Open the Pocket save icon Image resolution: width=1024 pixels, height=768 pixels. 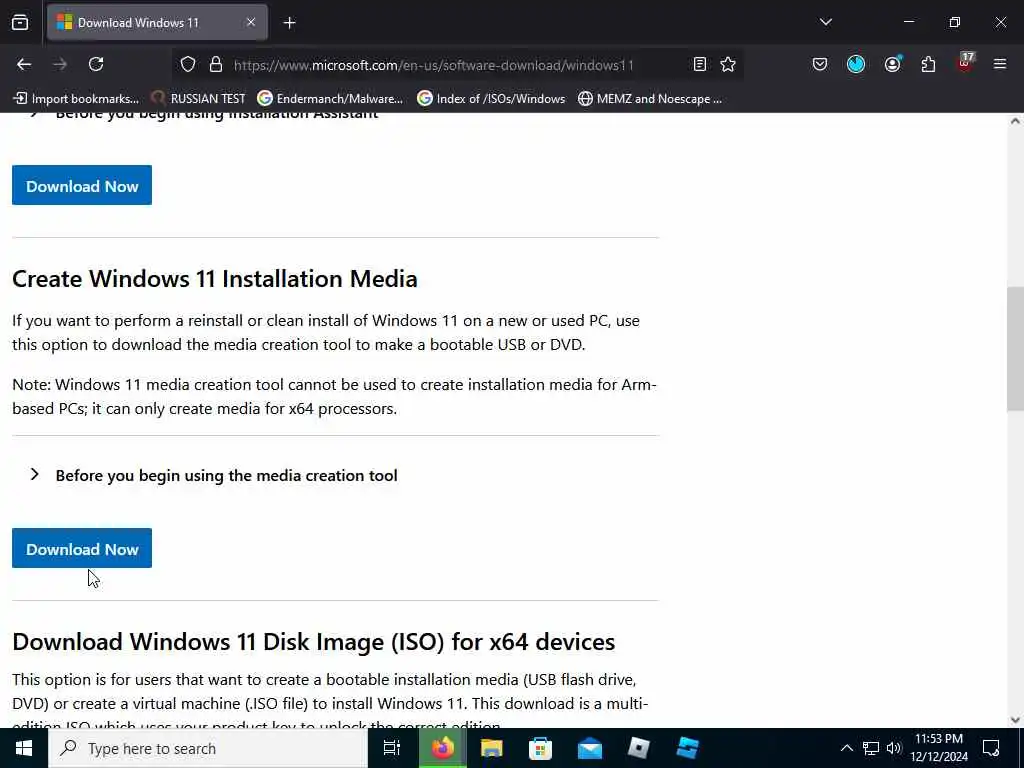(x=820, y=64)
